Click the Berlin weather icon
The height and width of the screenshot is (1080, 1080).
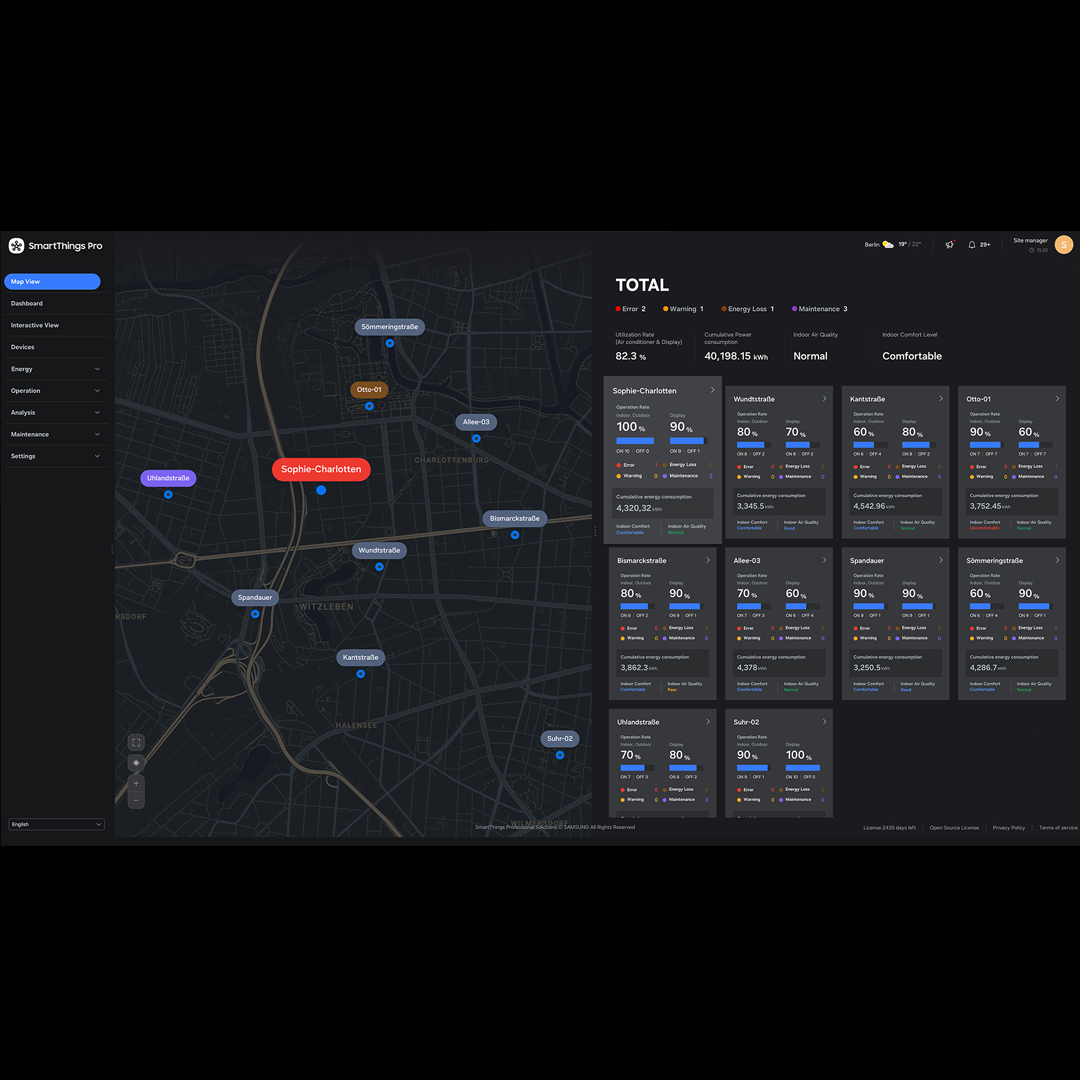888,245
